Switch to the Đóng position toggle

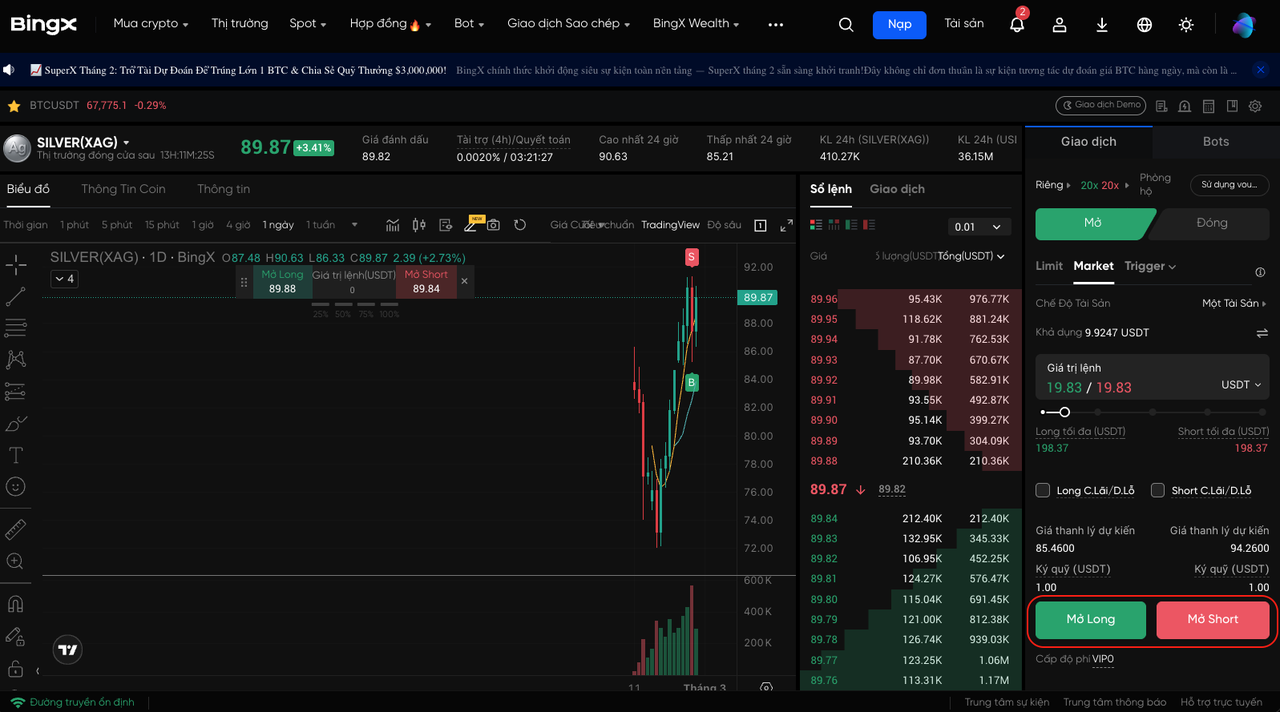click(x=1211, y=223)
